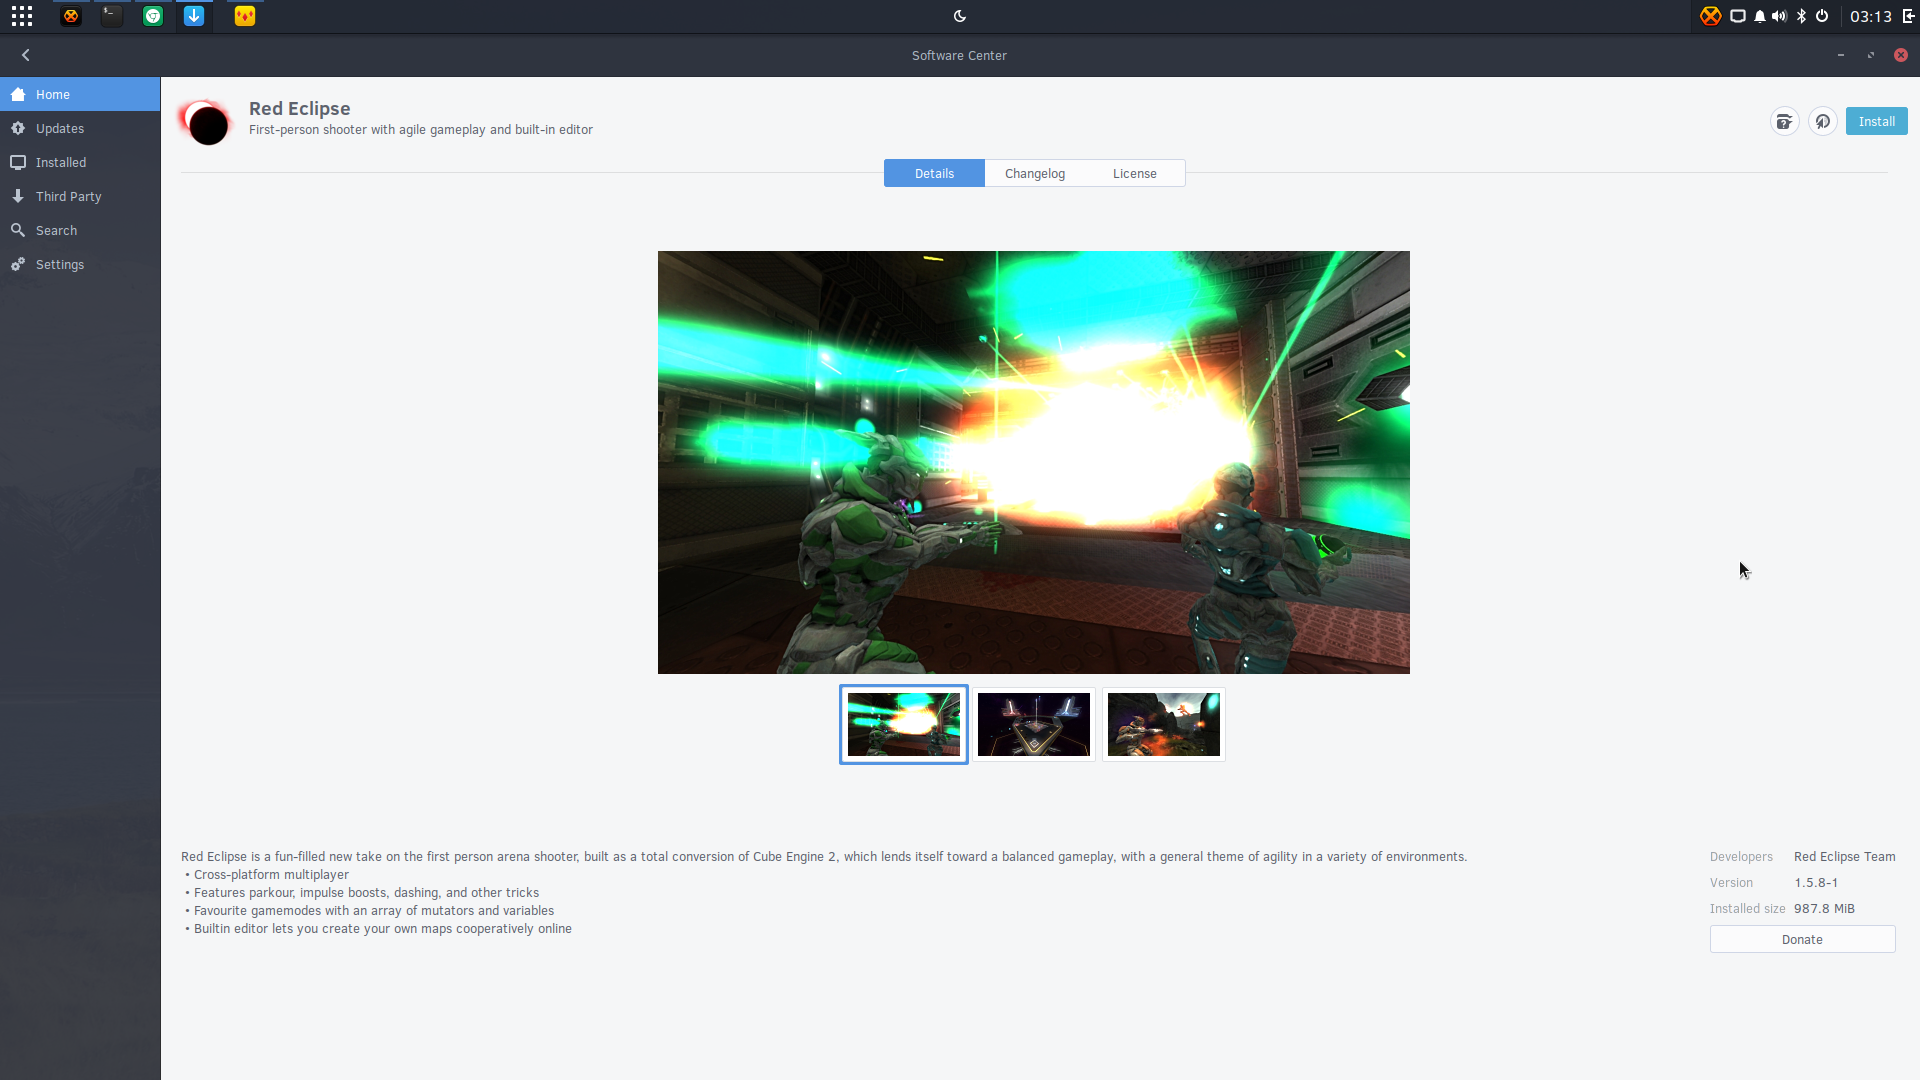This screenshot has width=1920, height=1080.
Task: Click the Donate button
Action: coord(1802,939)
